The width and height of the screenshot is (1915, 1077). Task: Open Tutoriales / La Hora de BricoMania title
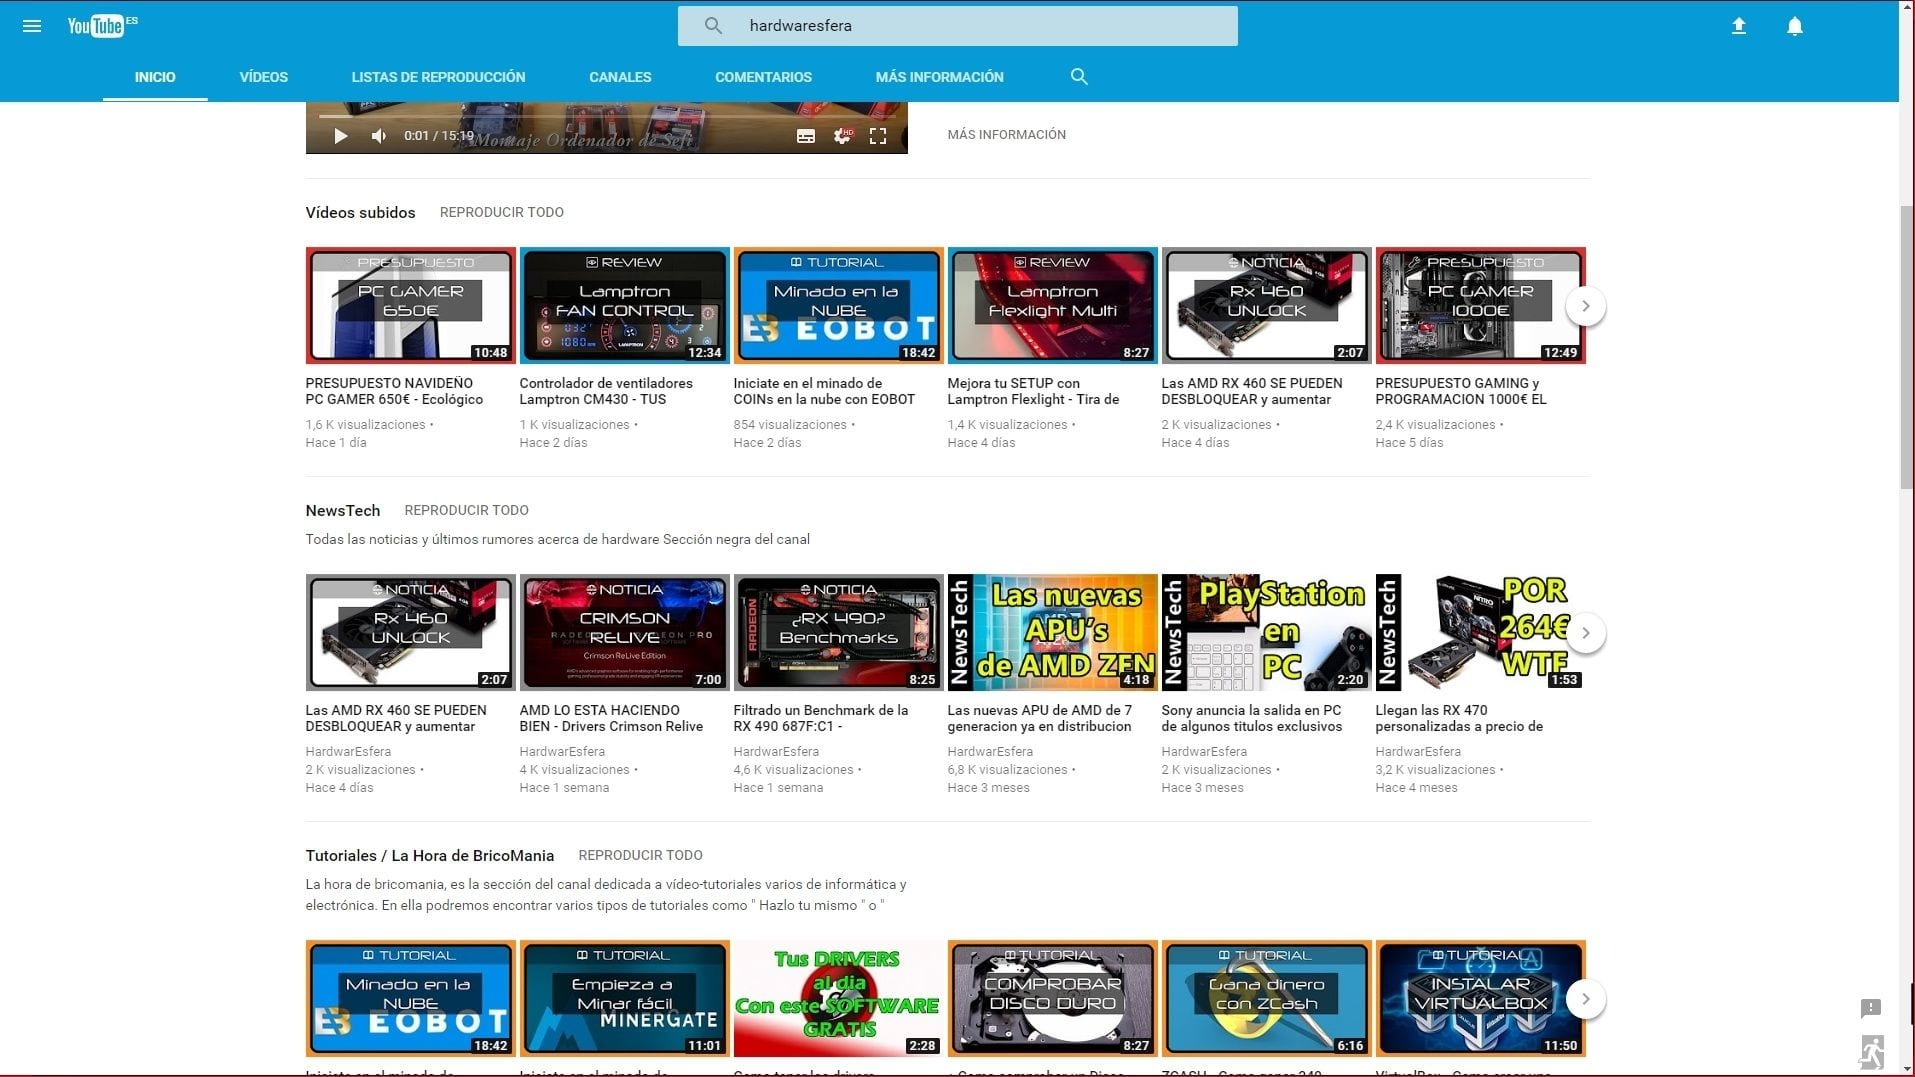(429, 855)
